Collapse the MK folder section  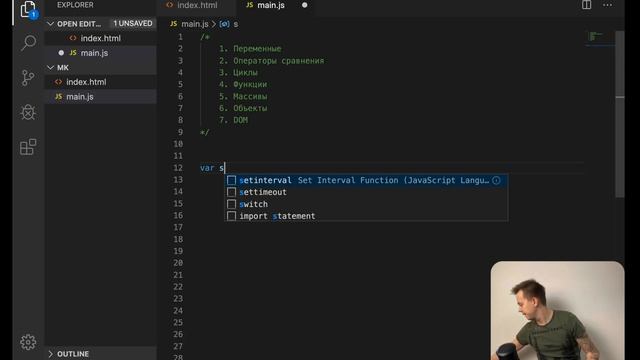(x=51, y=67)
